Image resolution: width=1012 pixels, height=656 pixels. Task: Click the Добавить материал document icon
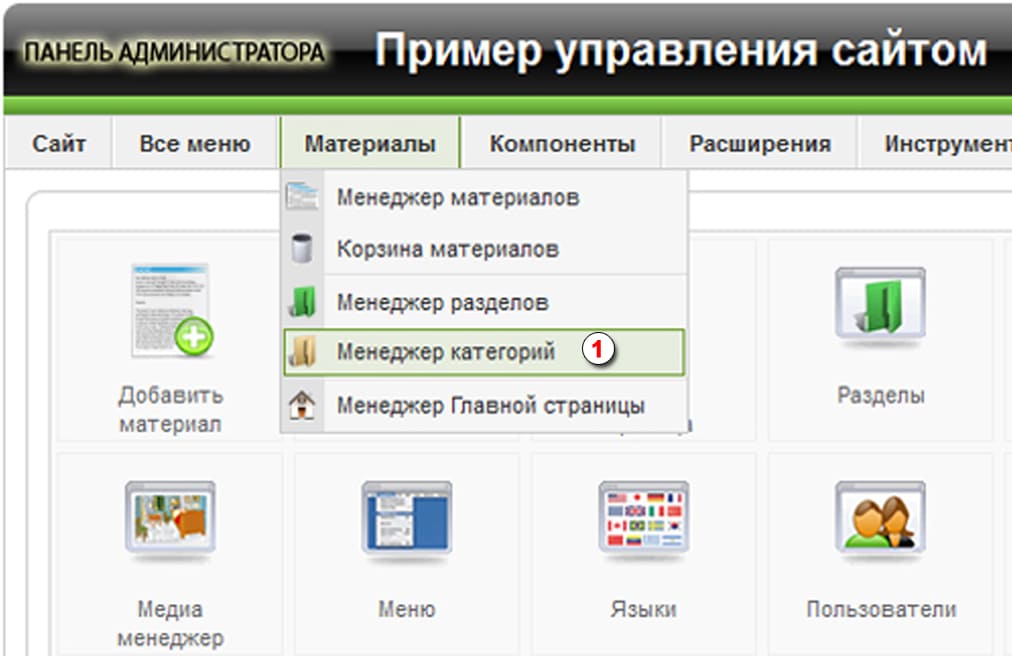coord(171,311)
